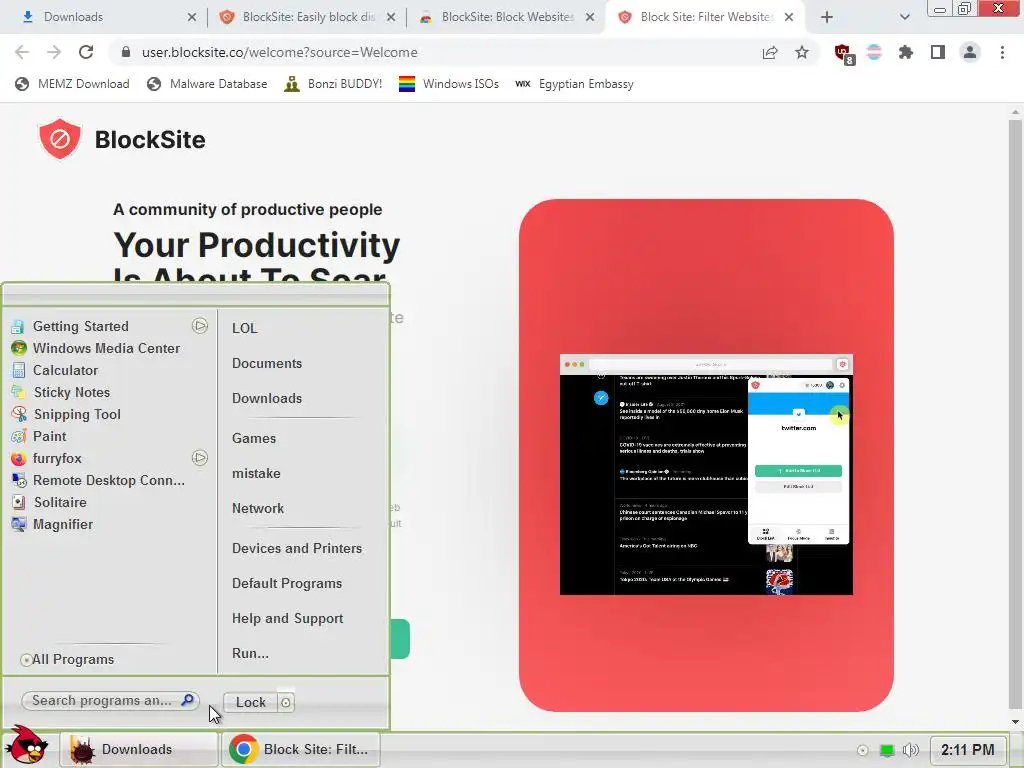The width and height of the screenshot is (1024, 768).
Task: Close the Downloads tab
Action: point(192,17)
